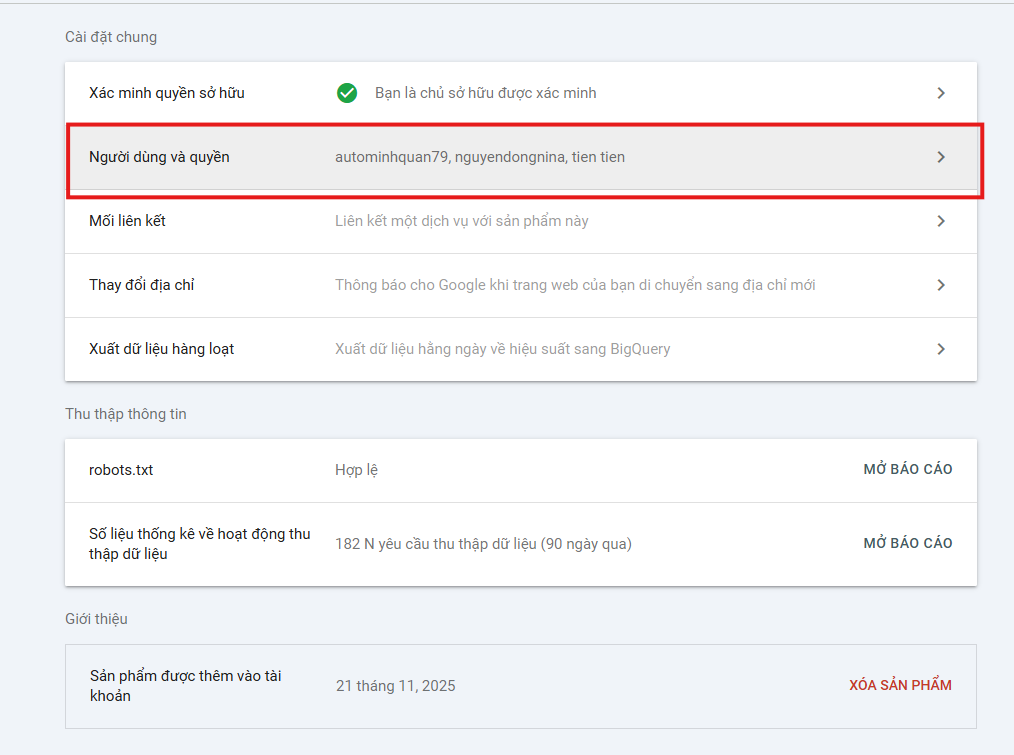Expand the Người dùng và quyền chevron
1014x755 pixels.
coord(941,157)
